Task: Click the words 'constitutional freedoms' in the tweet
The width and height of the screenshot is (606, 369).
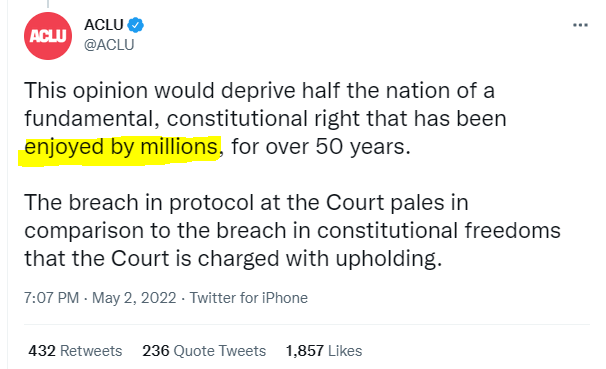Action: (439, 231)
